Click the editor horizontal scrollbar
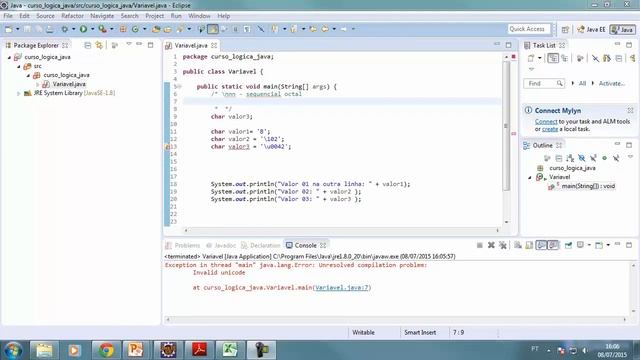This screenshot has width=640, height=360. tap(342, 230)
